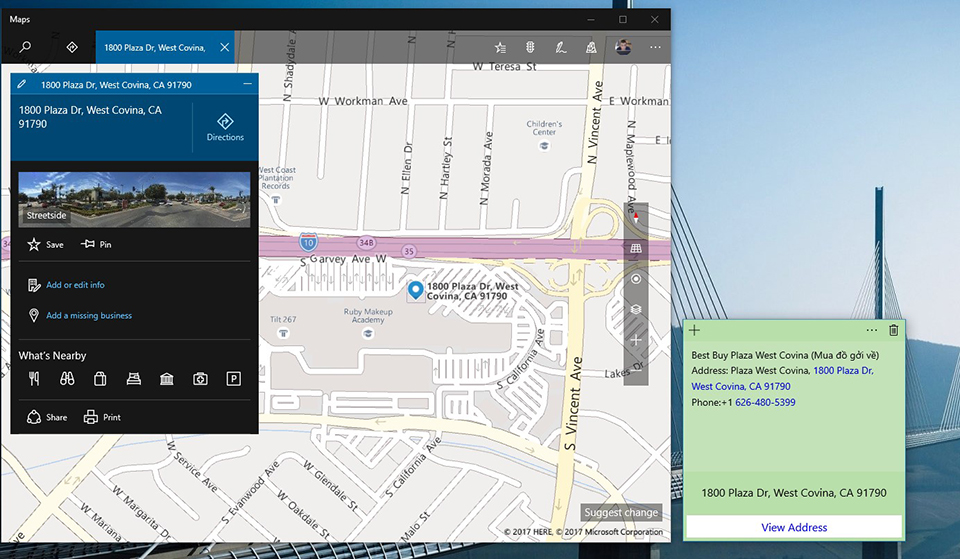Find nearby shopping bag icon
Image resolution: width=960 pixels, height=559 pixels.
[100, 379]
